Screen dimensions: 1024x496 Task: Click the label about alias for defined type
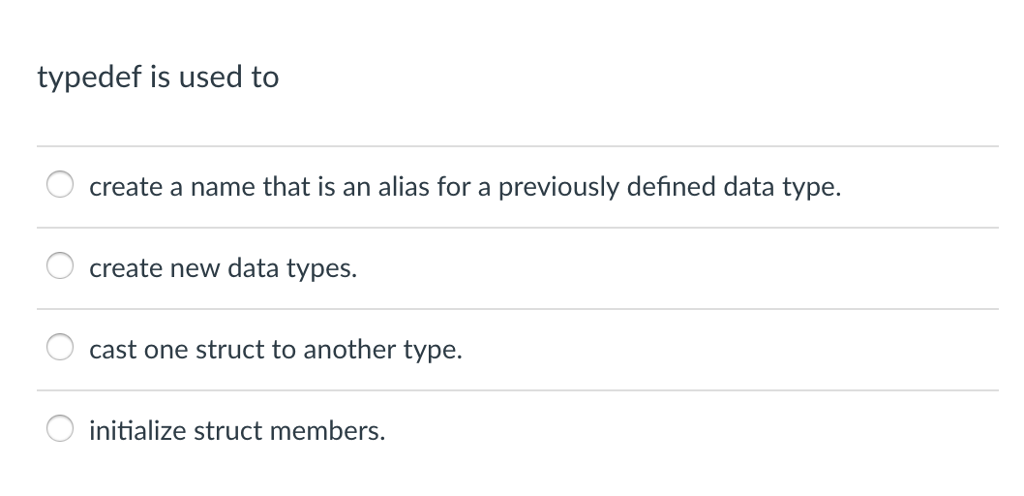click(465, 187)
